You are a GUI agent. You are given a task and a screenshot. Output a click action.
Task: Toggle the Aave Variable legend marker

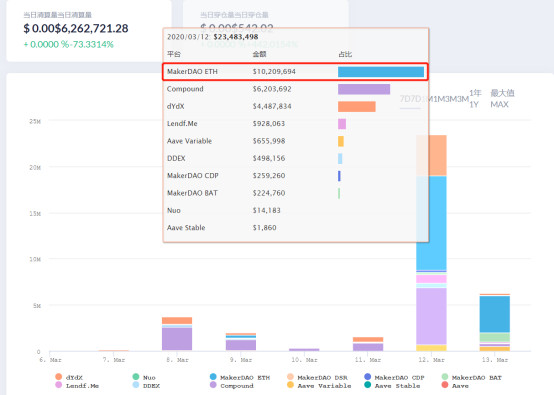pos(290,385)
